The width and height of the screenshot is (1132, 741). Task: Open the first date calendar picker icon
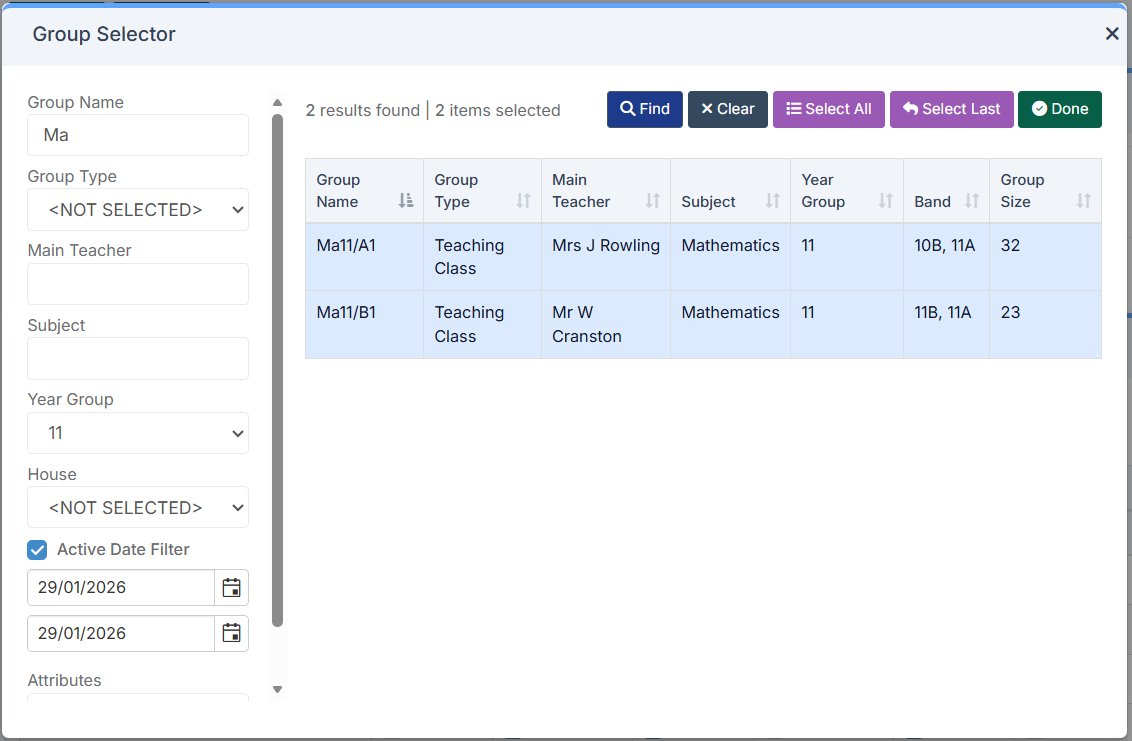click(x=231, y=588)
